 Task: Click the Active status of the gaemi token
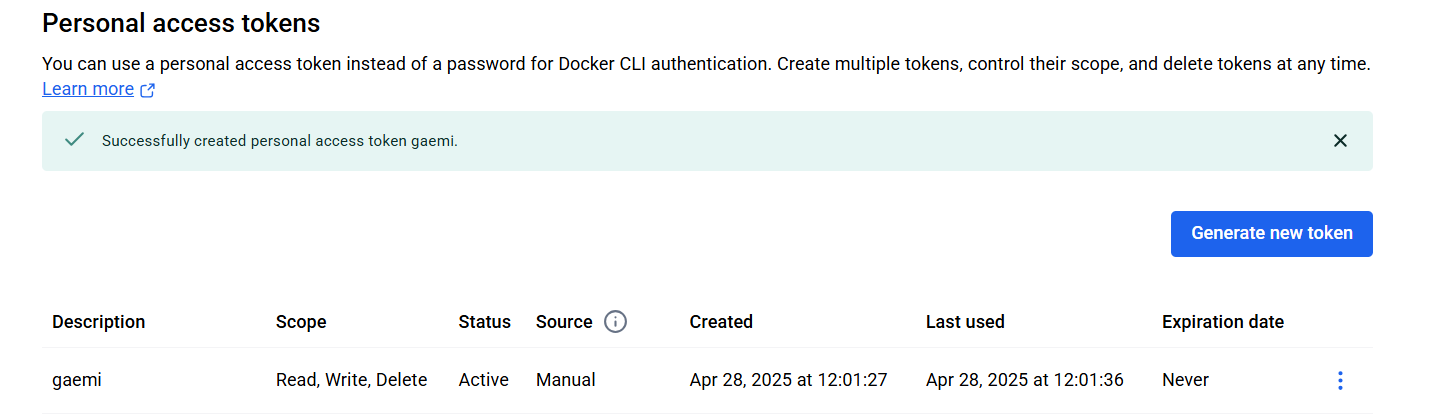[484, 380]
